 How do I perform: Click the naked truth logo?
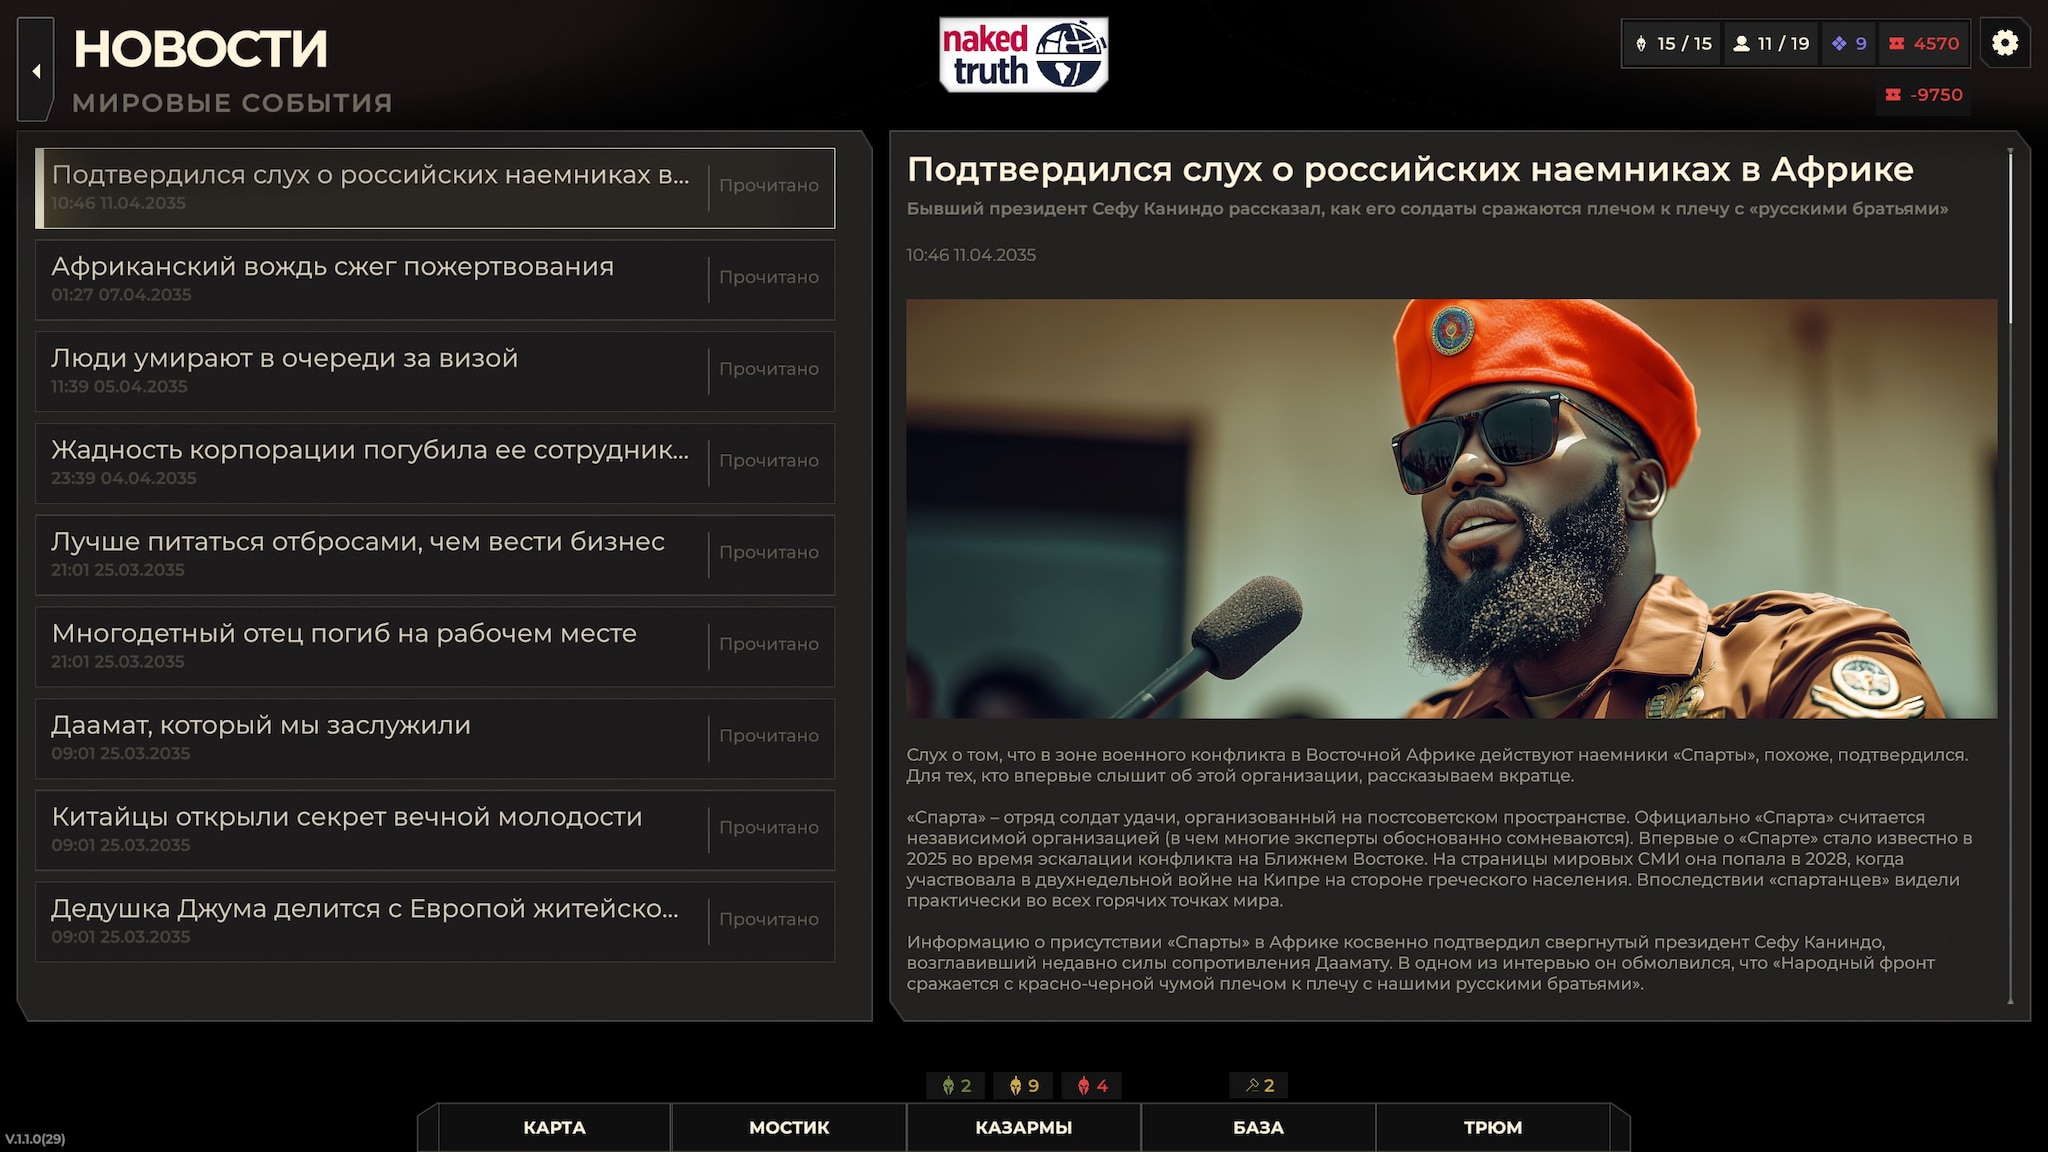coord(1023,55)
